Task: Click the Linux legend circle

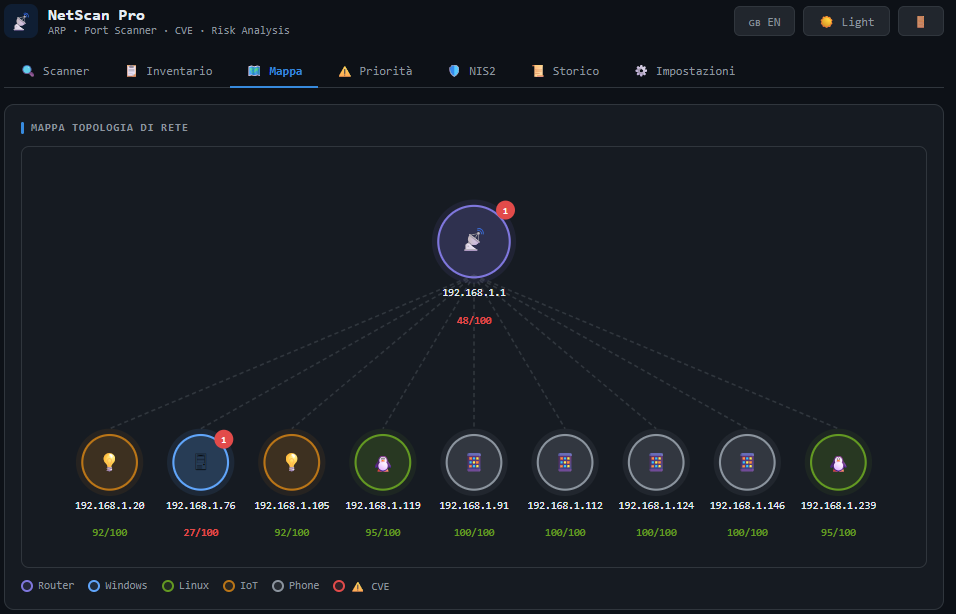Action: click(x=168, y=586)
